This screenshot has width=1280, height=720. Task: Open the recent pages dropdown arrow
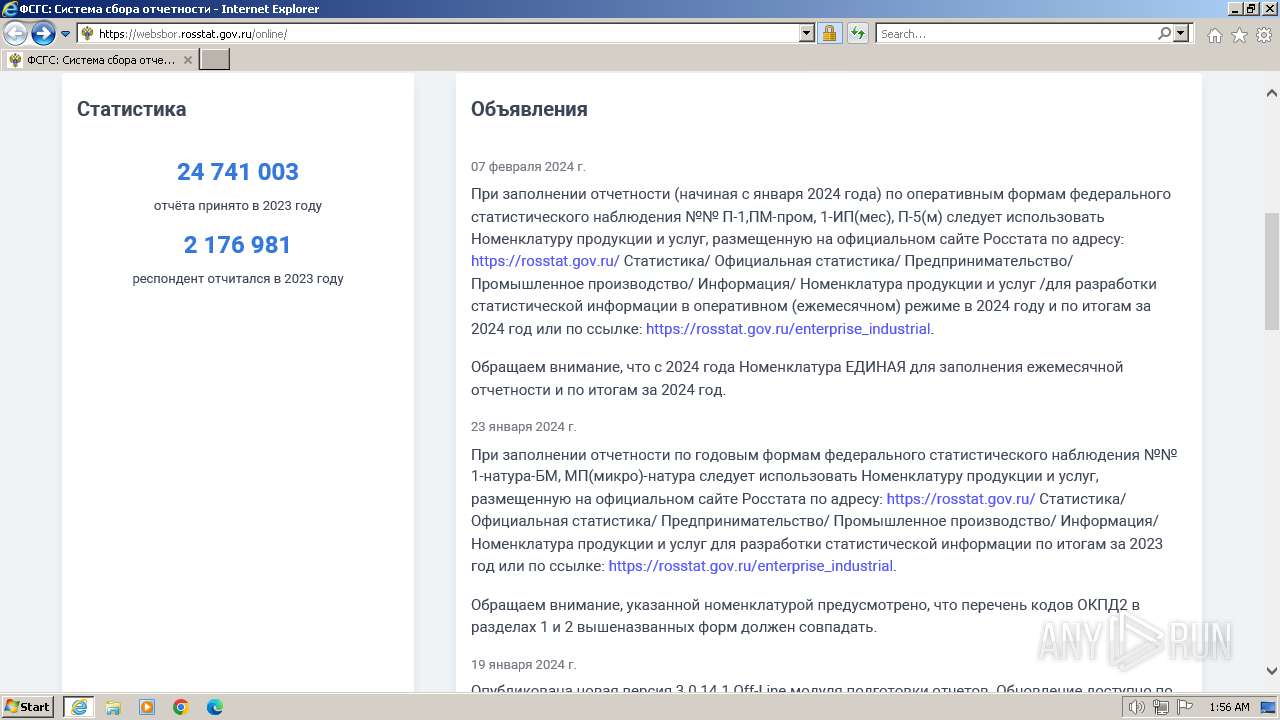(66, 34)
